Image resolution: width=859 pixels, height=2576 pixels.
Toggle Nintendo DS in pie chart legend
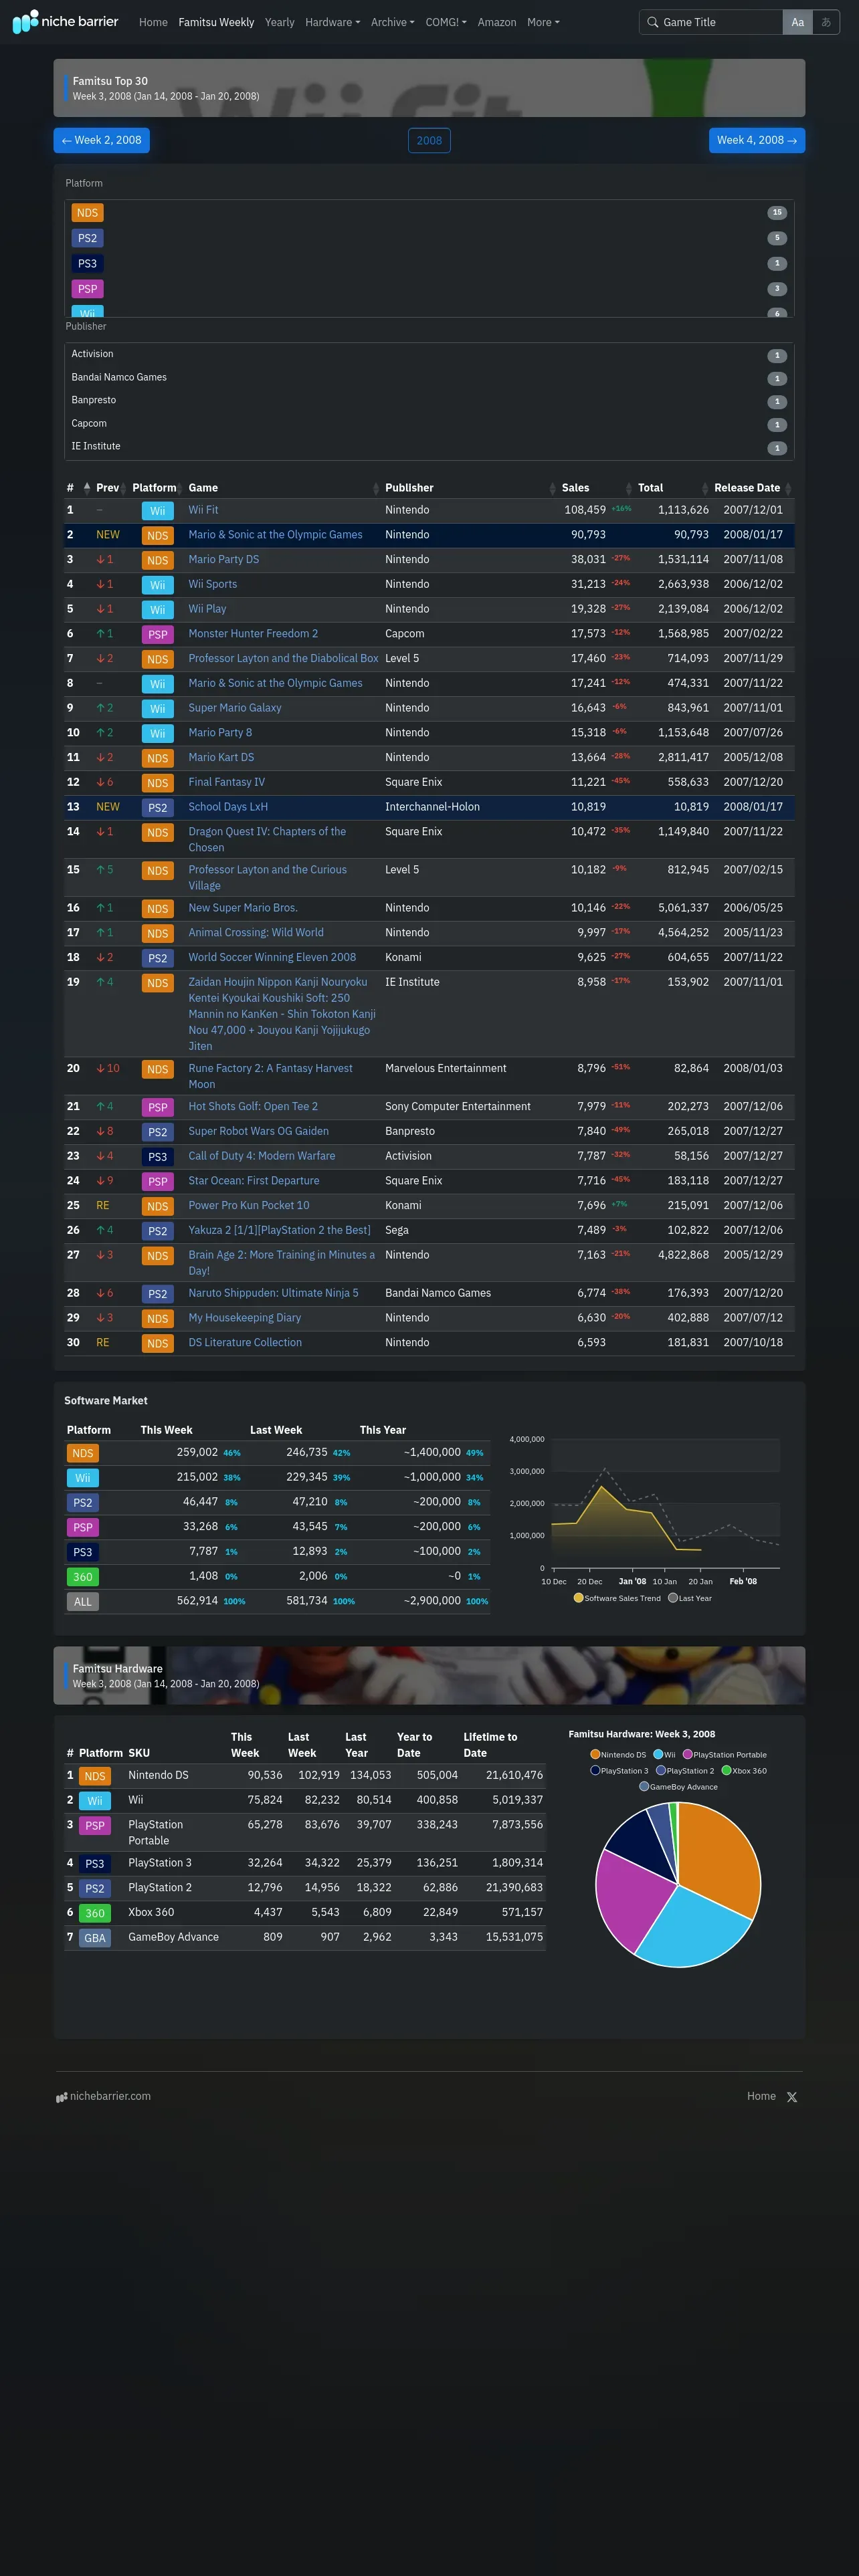click(x=618, y=1754)
